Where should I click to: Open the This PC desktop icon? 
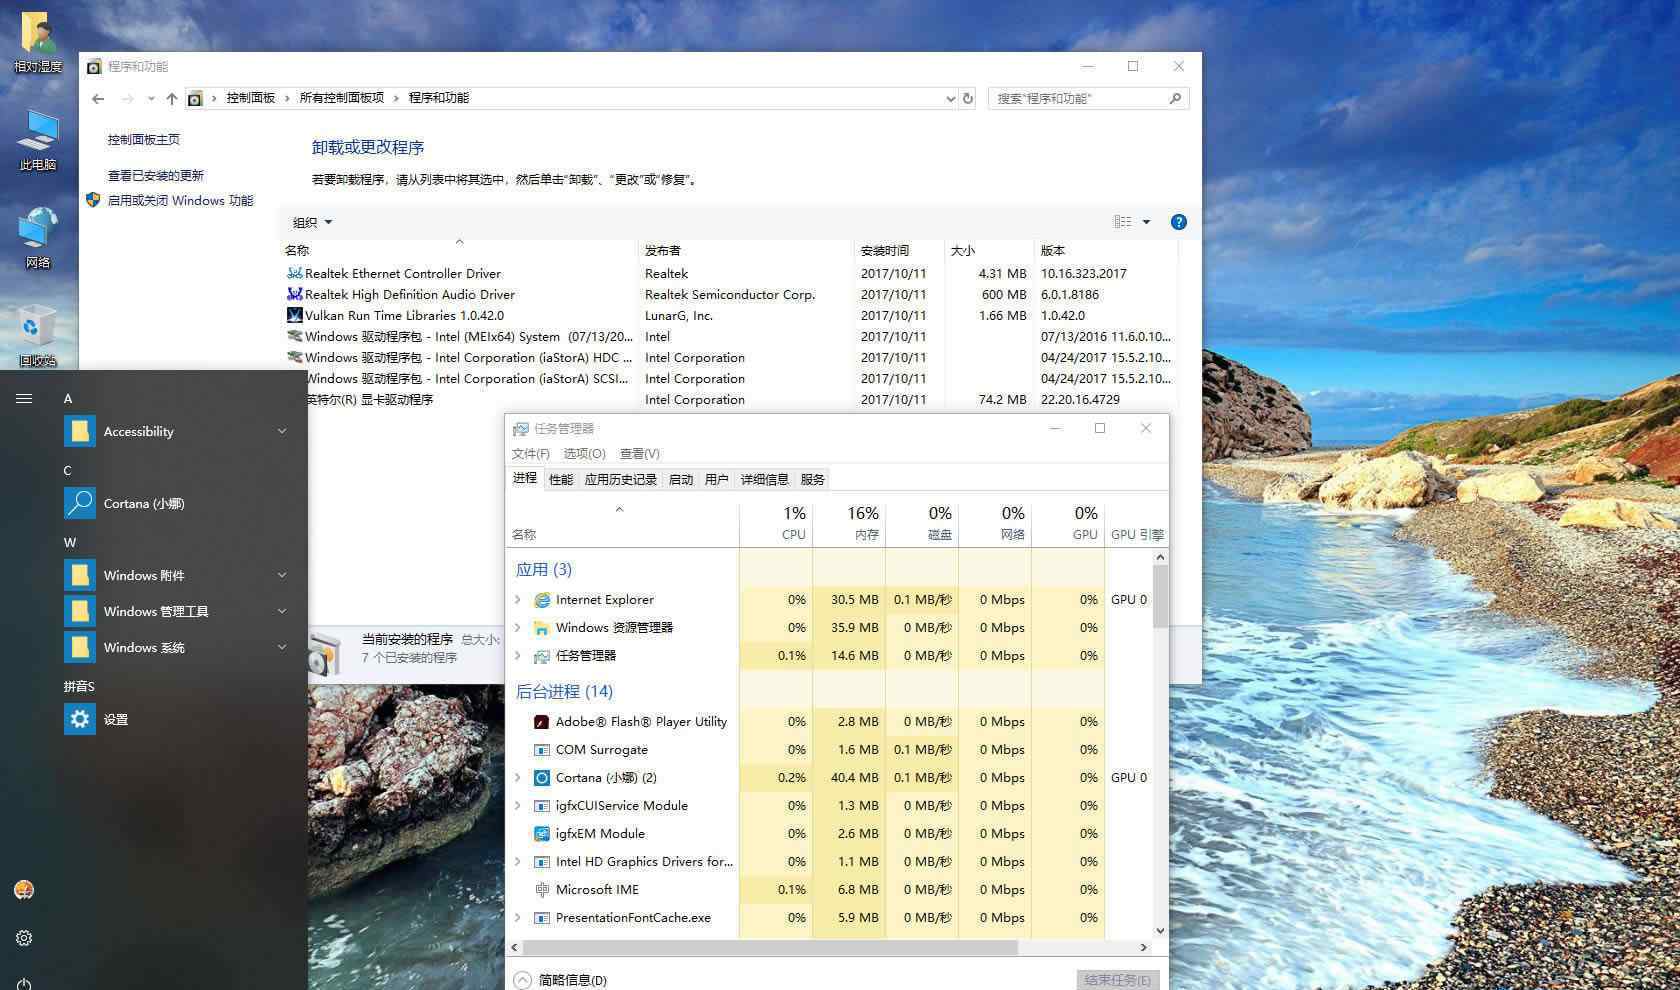[x=38, y=140]
